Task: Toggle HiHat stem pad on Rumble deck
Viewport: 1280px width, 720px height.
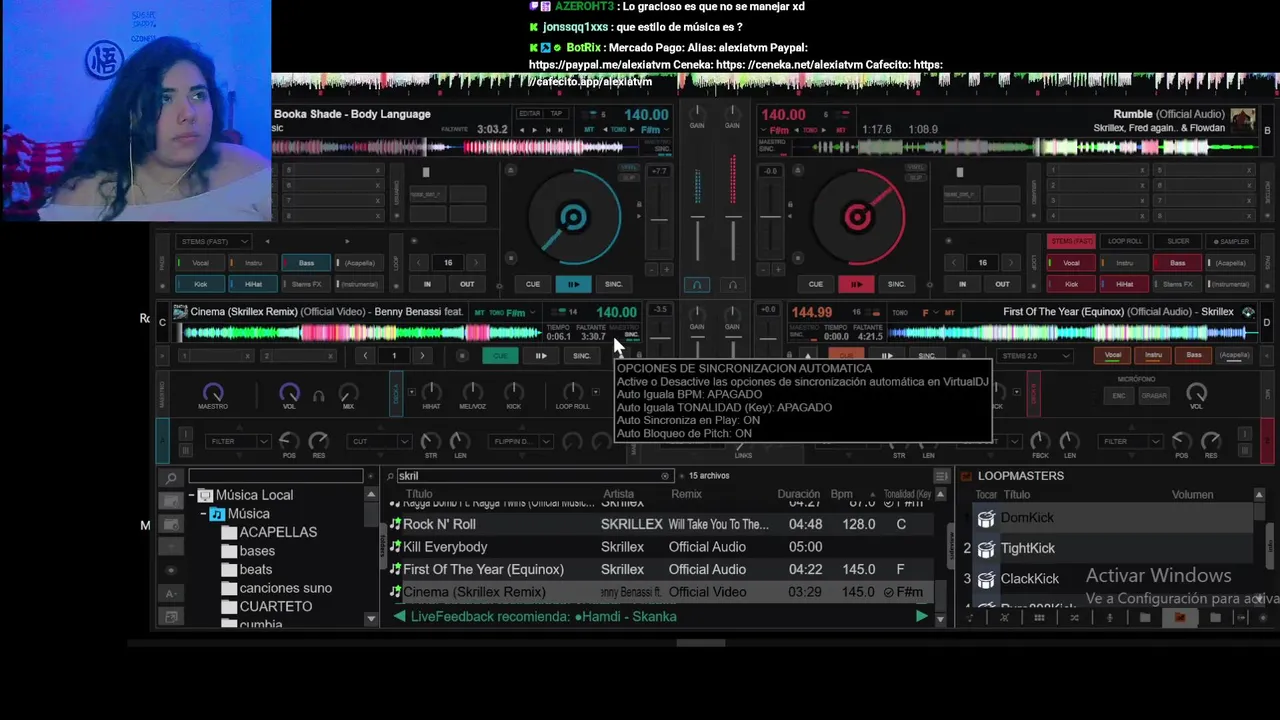Action: (1124, 284)
